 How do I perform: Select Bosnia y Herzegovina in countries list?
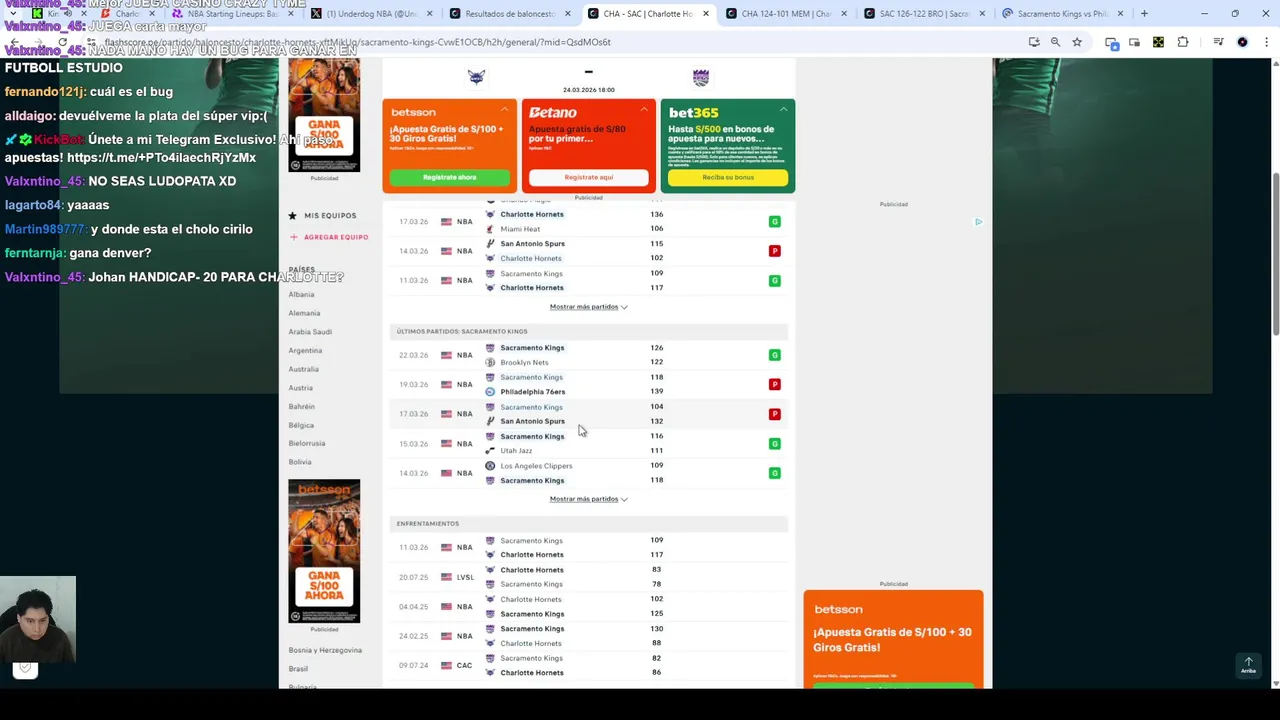click(325, 650)
